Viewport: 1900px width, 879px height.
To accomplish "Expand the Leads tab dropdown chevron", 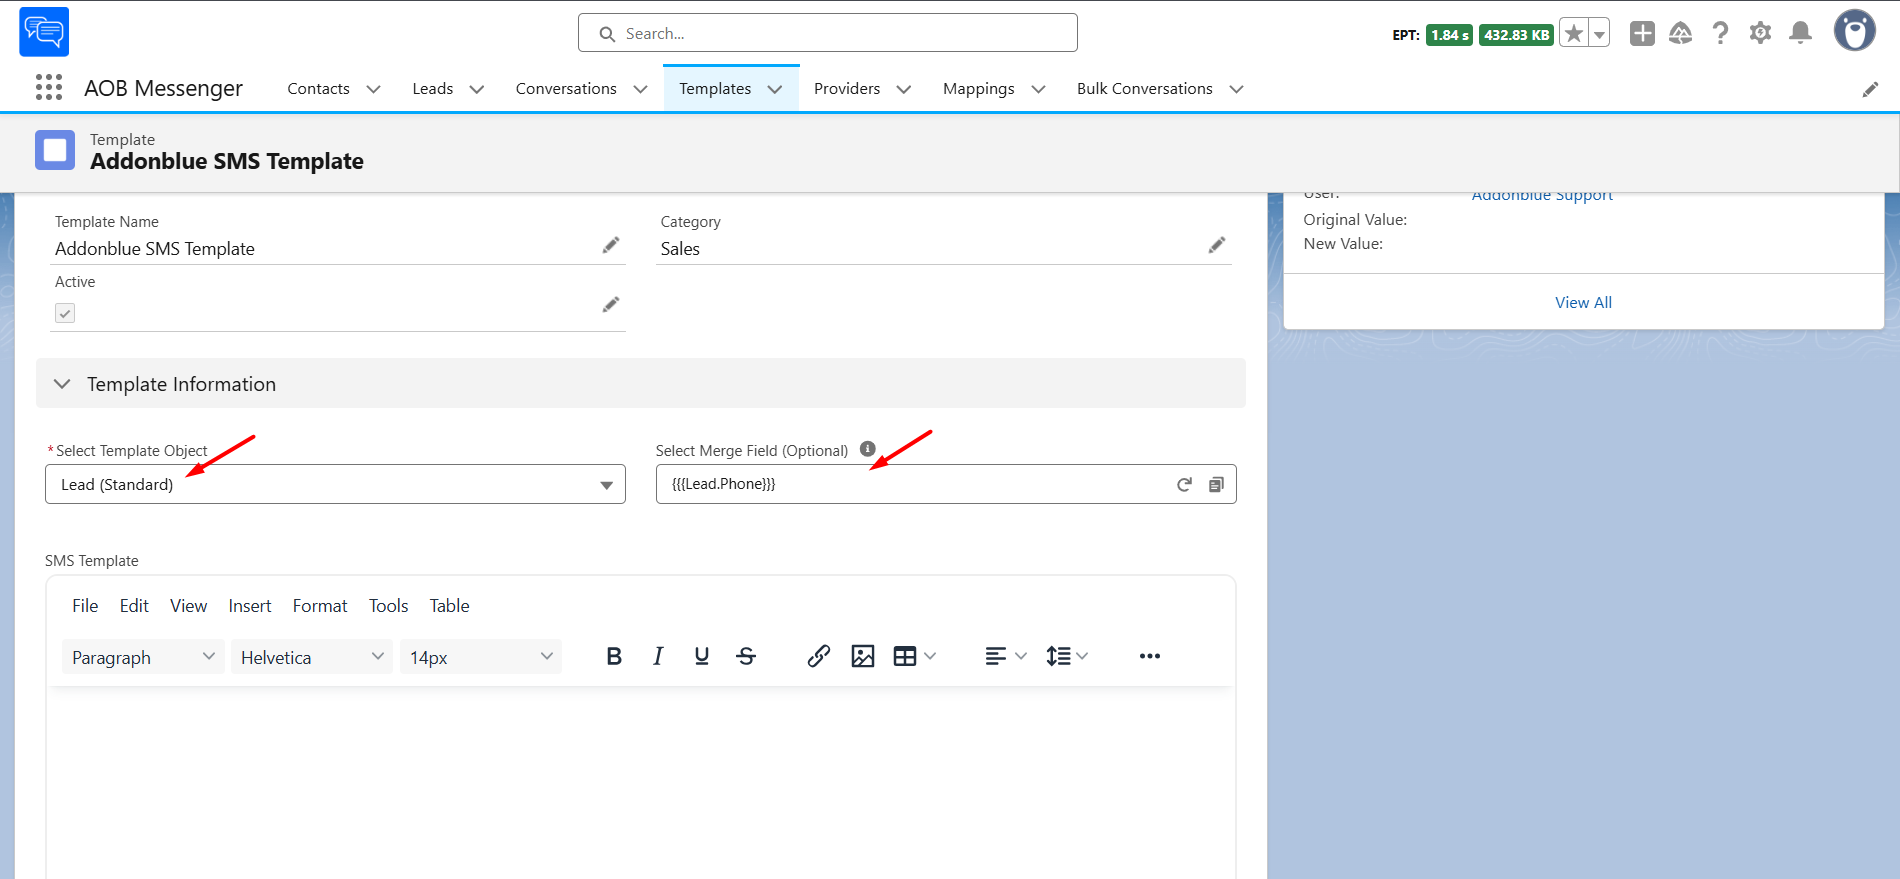I will 477,89.
